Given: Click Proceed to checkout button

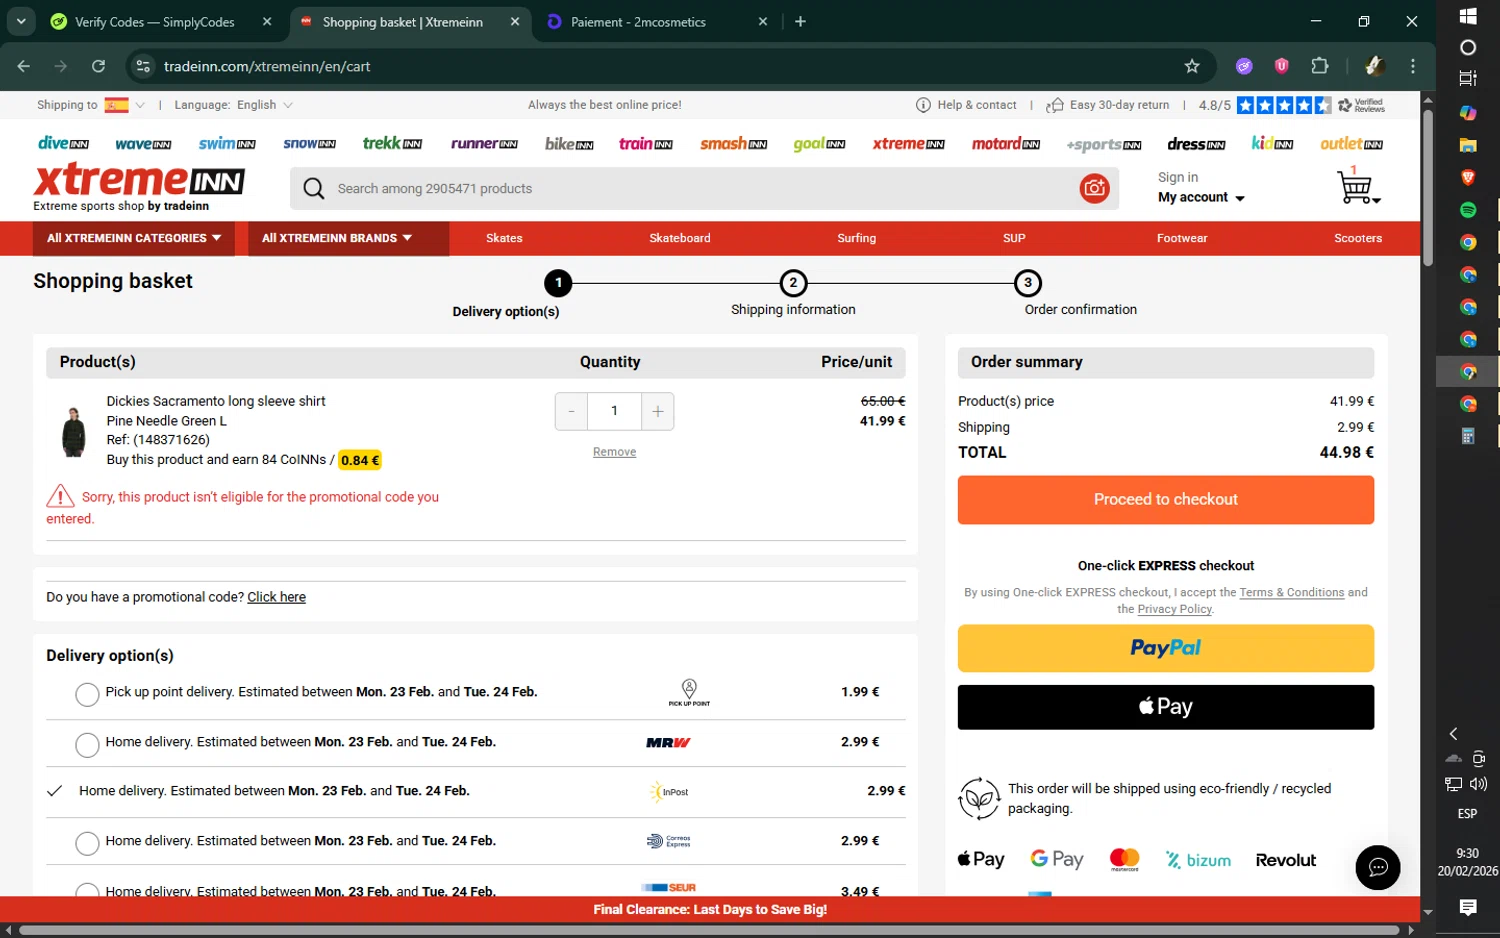Looking at the screenshot, I should pyautogui.click(x=1166, y=499).
